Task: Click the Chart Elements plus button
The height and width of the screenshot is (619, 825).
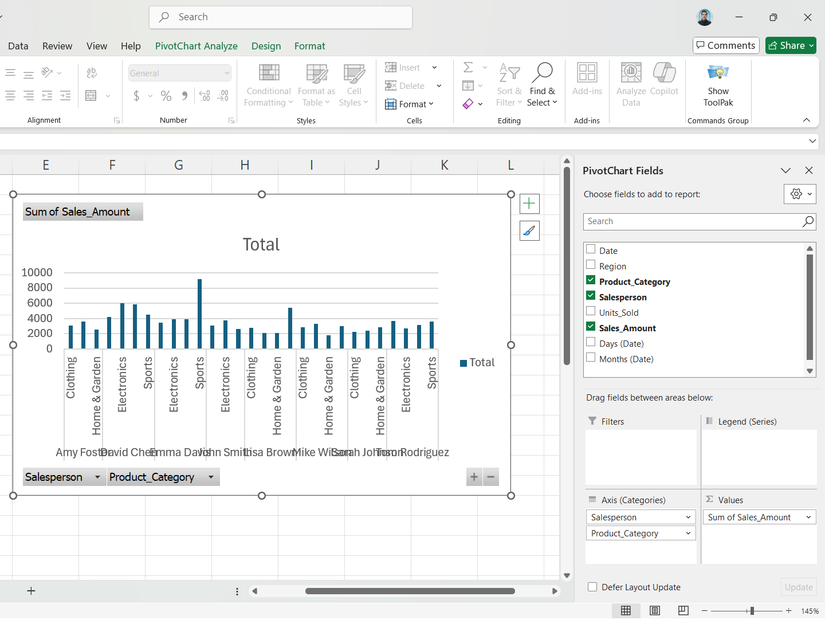Action: (x=529, y=203)
